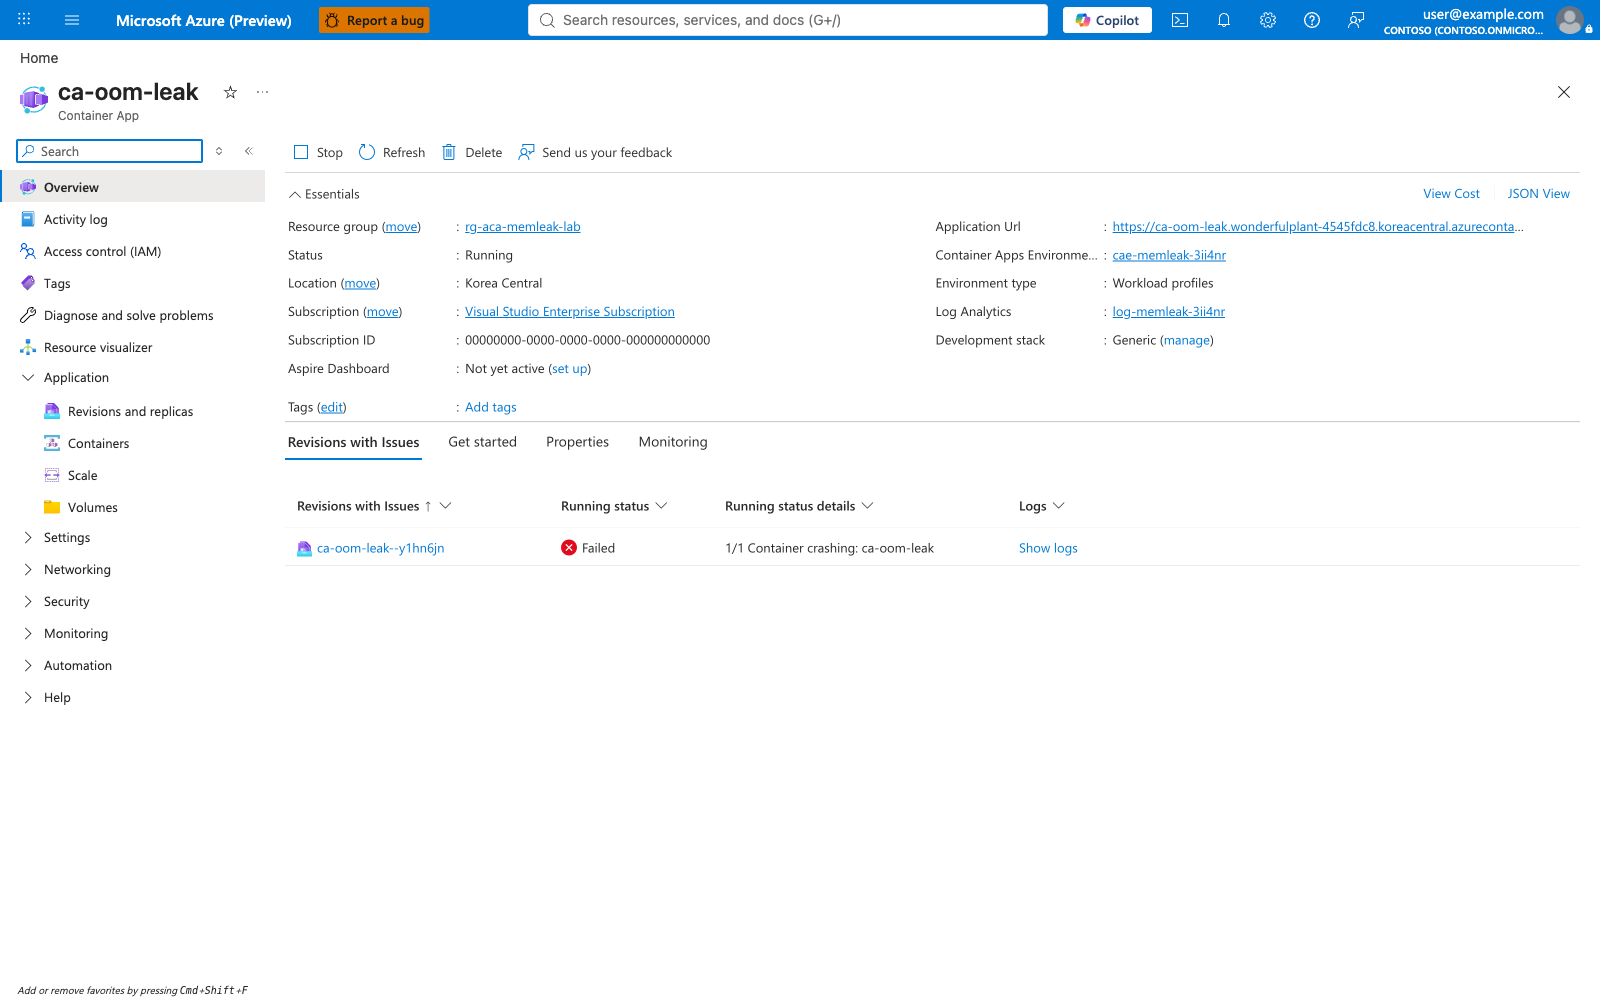
Task: Open the Azure portal apps grid icon
Action: (x=24, y=20)
